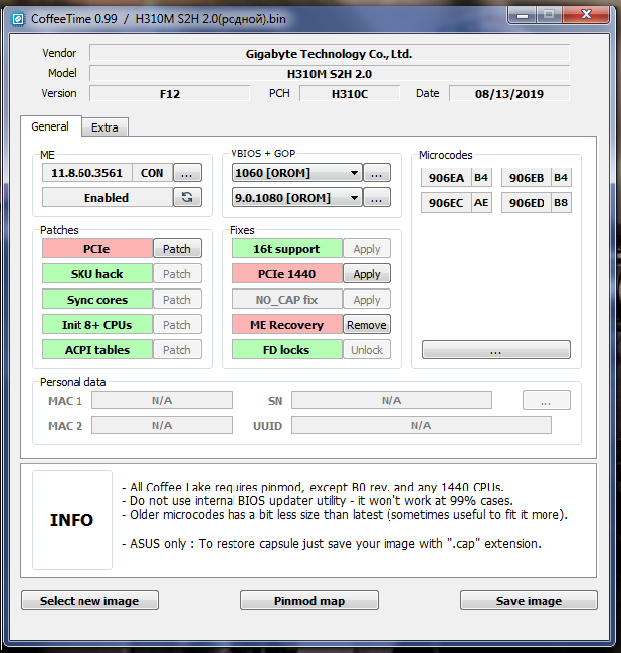Click the CoffeeTime app icon in title bar
Image resolution: width=621 pixels, height=653 pixels.
tap(18, 19)
